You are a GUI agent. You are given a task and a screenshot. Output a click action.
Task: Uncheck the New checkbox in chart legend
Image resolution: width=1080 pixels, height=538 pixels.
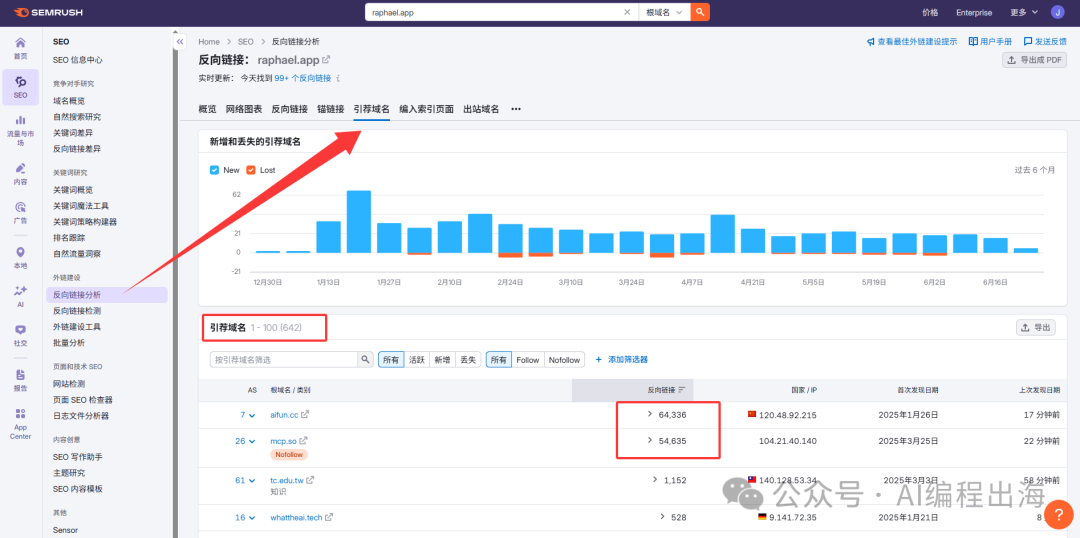[x=215, y=170]
